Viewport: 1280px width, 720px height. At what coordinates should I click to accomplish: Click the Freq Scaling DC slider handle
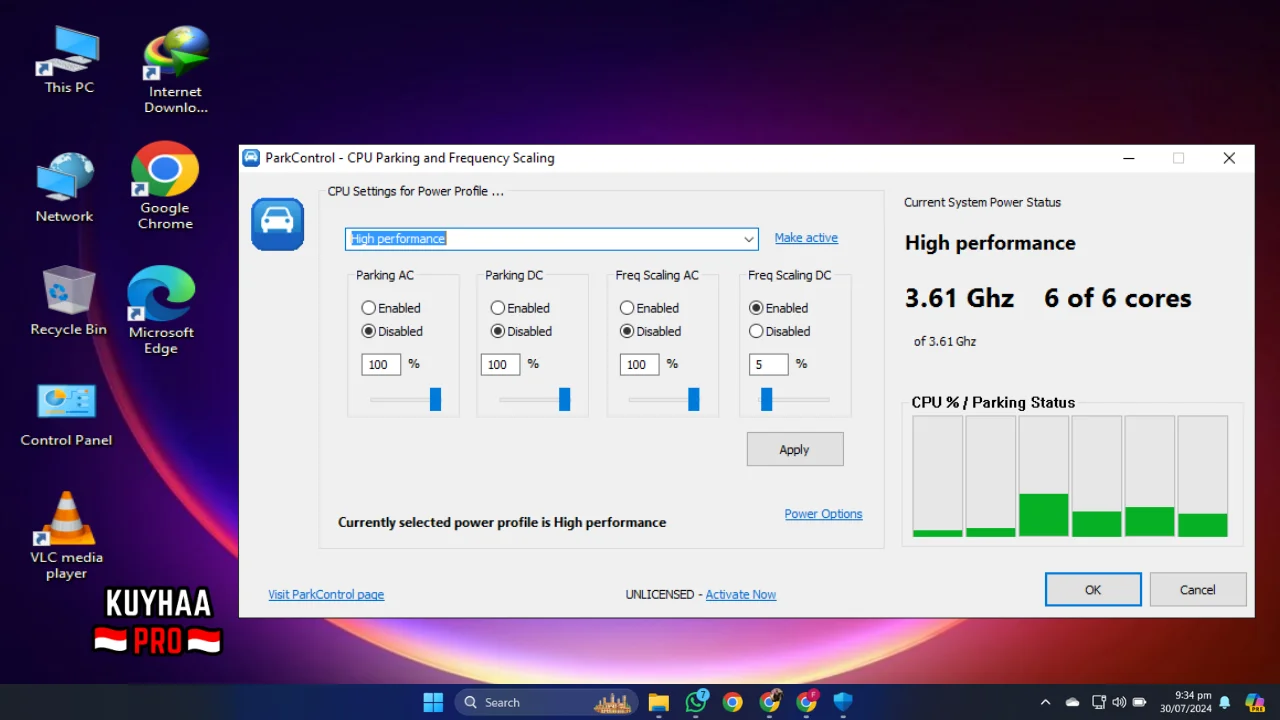click(x=767, y=399)
